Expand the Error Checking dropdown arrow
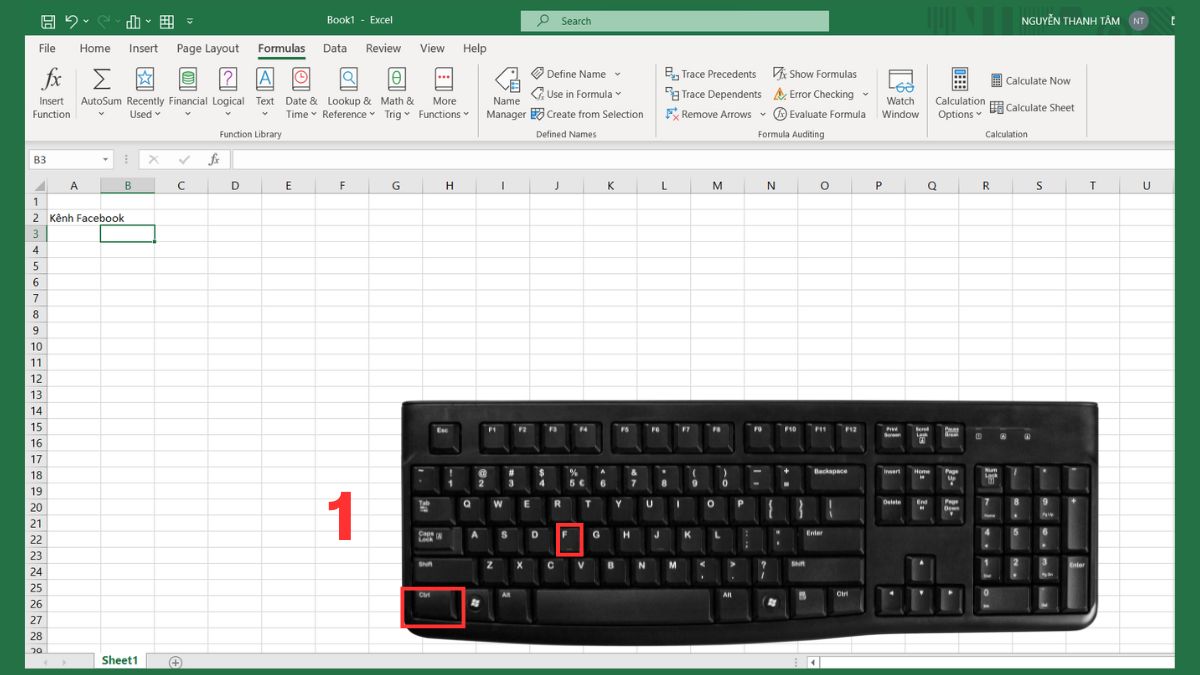Screen dimensions: 1200x675 865,94
